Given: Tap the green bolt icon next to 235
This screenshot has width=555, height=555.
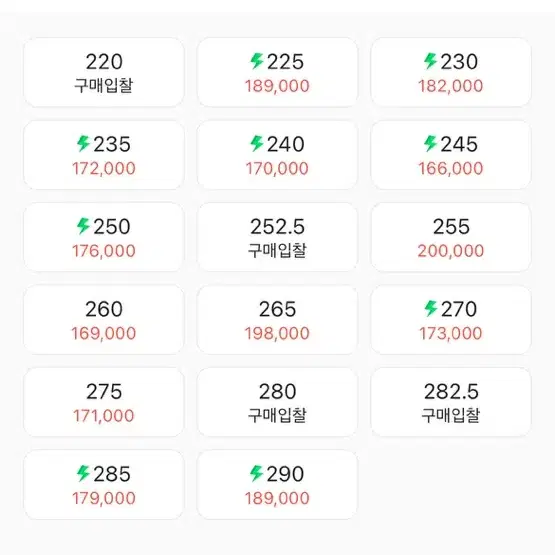Looking at the screenshot, I should 84,143.
